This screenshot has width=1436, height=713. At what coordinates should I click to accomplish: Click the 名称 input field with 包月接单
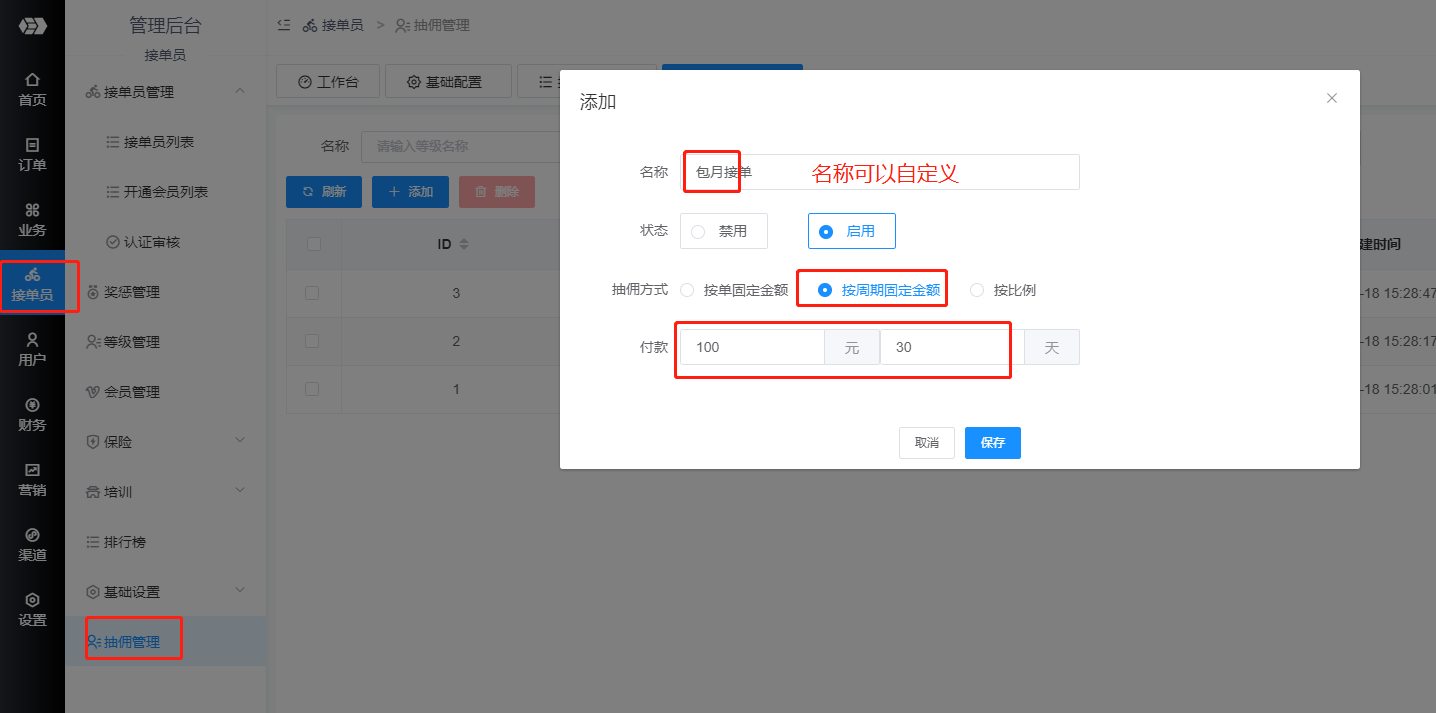click(x=878, y=172)
